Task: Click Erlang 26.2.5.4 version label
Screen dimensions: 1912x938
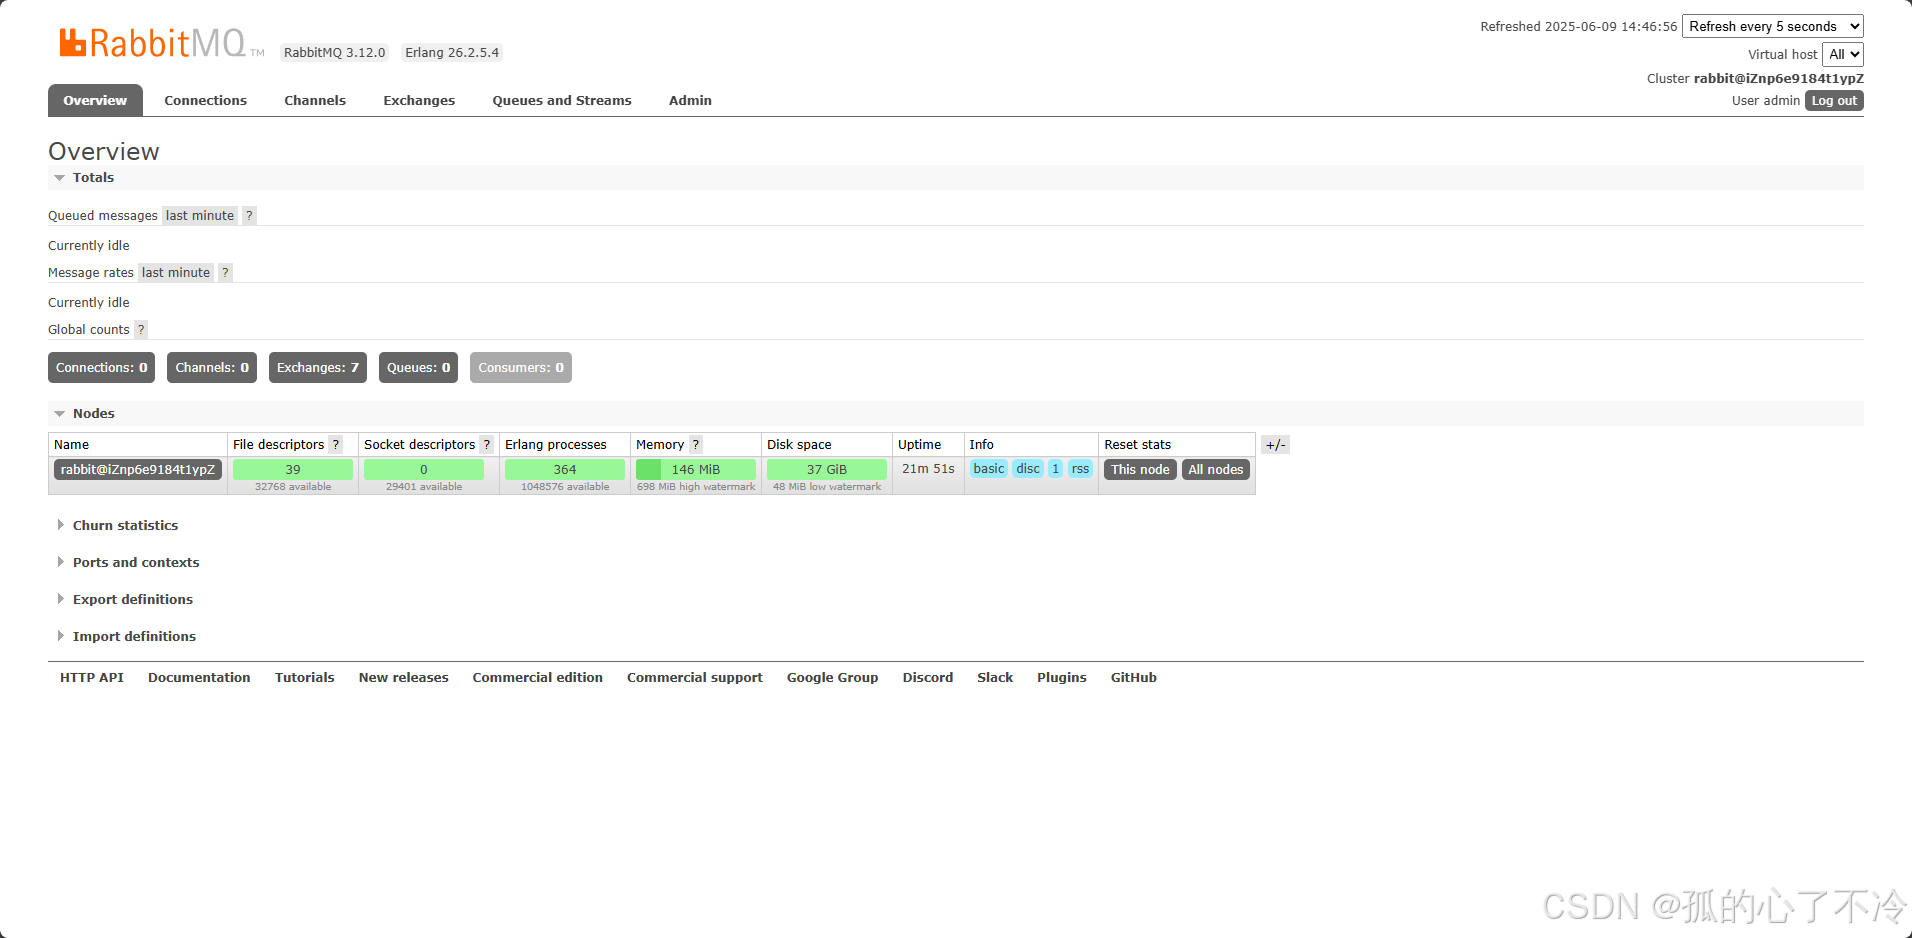Action: 452,52
